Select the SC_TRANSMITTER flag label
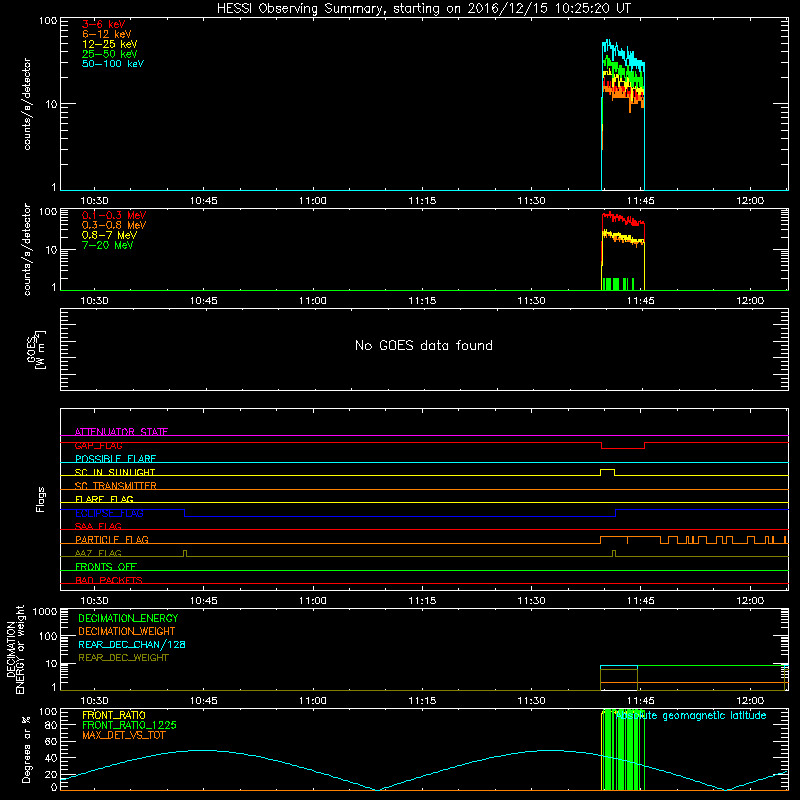The height and width of the screenshot is (800, 800). pyautogui.click(x=116, y=486)
